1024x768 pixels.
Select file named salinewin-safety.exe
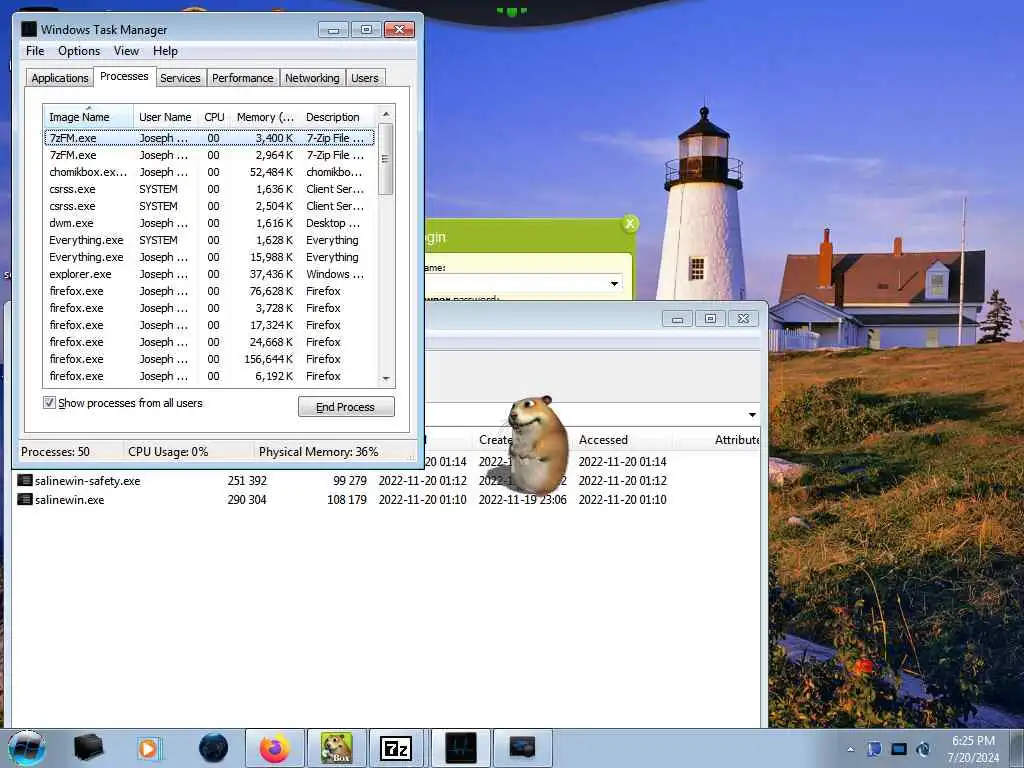(x=88, y=481)
